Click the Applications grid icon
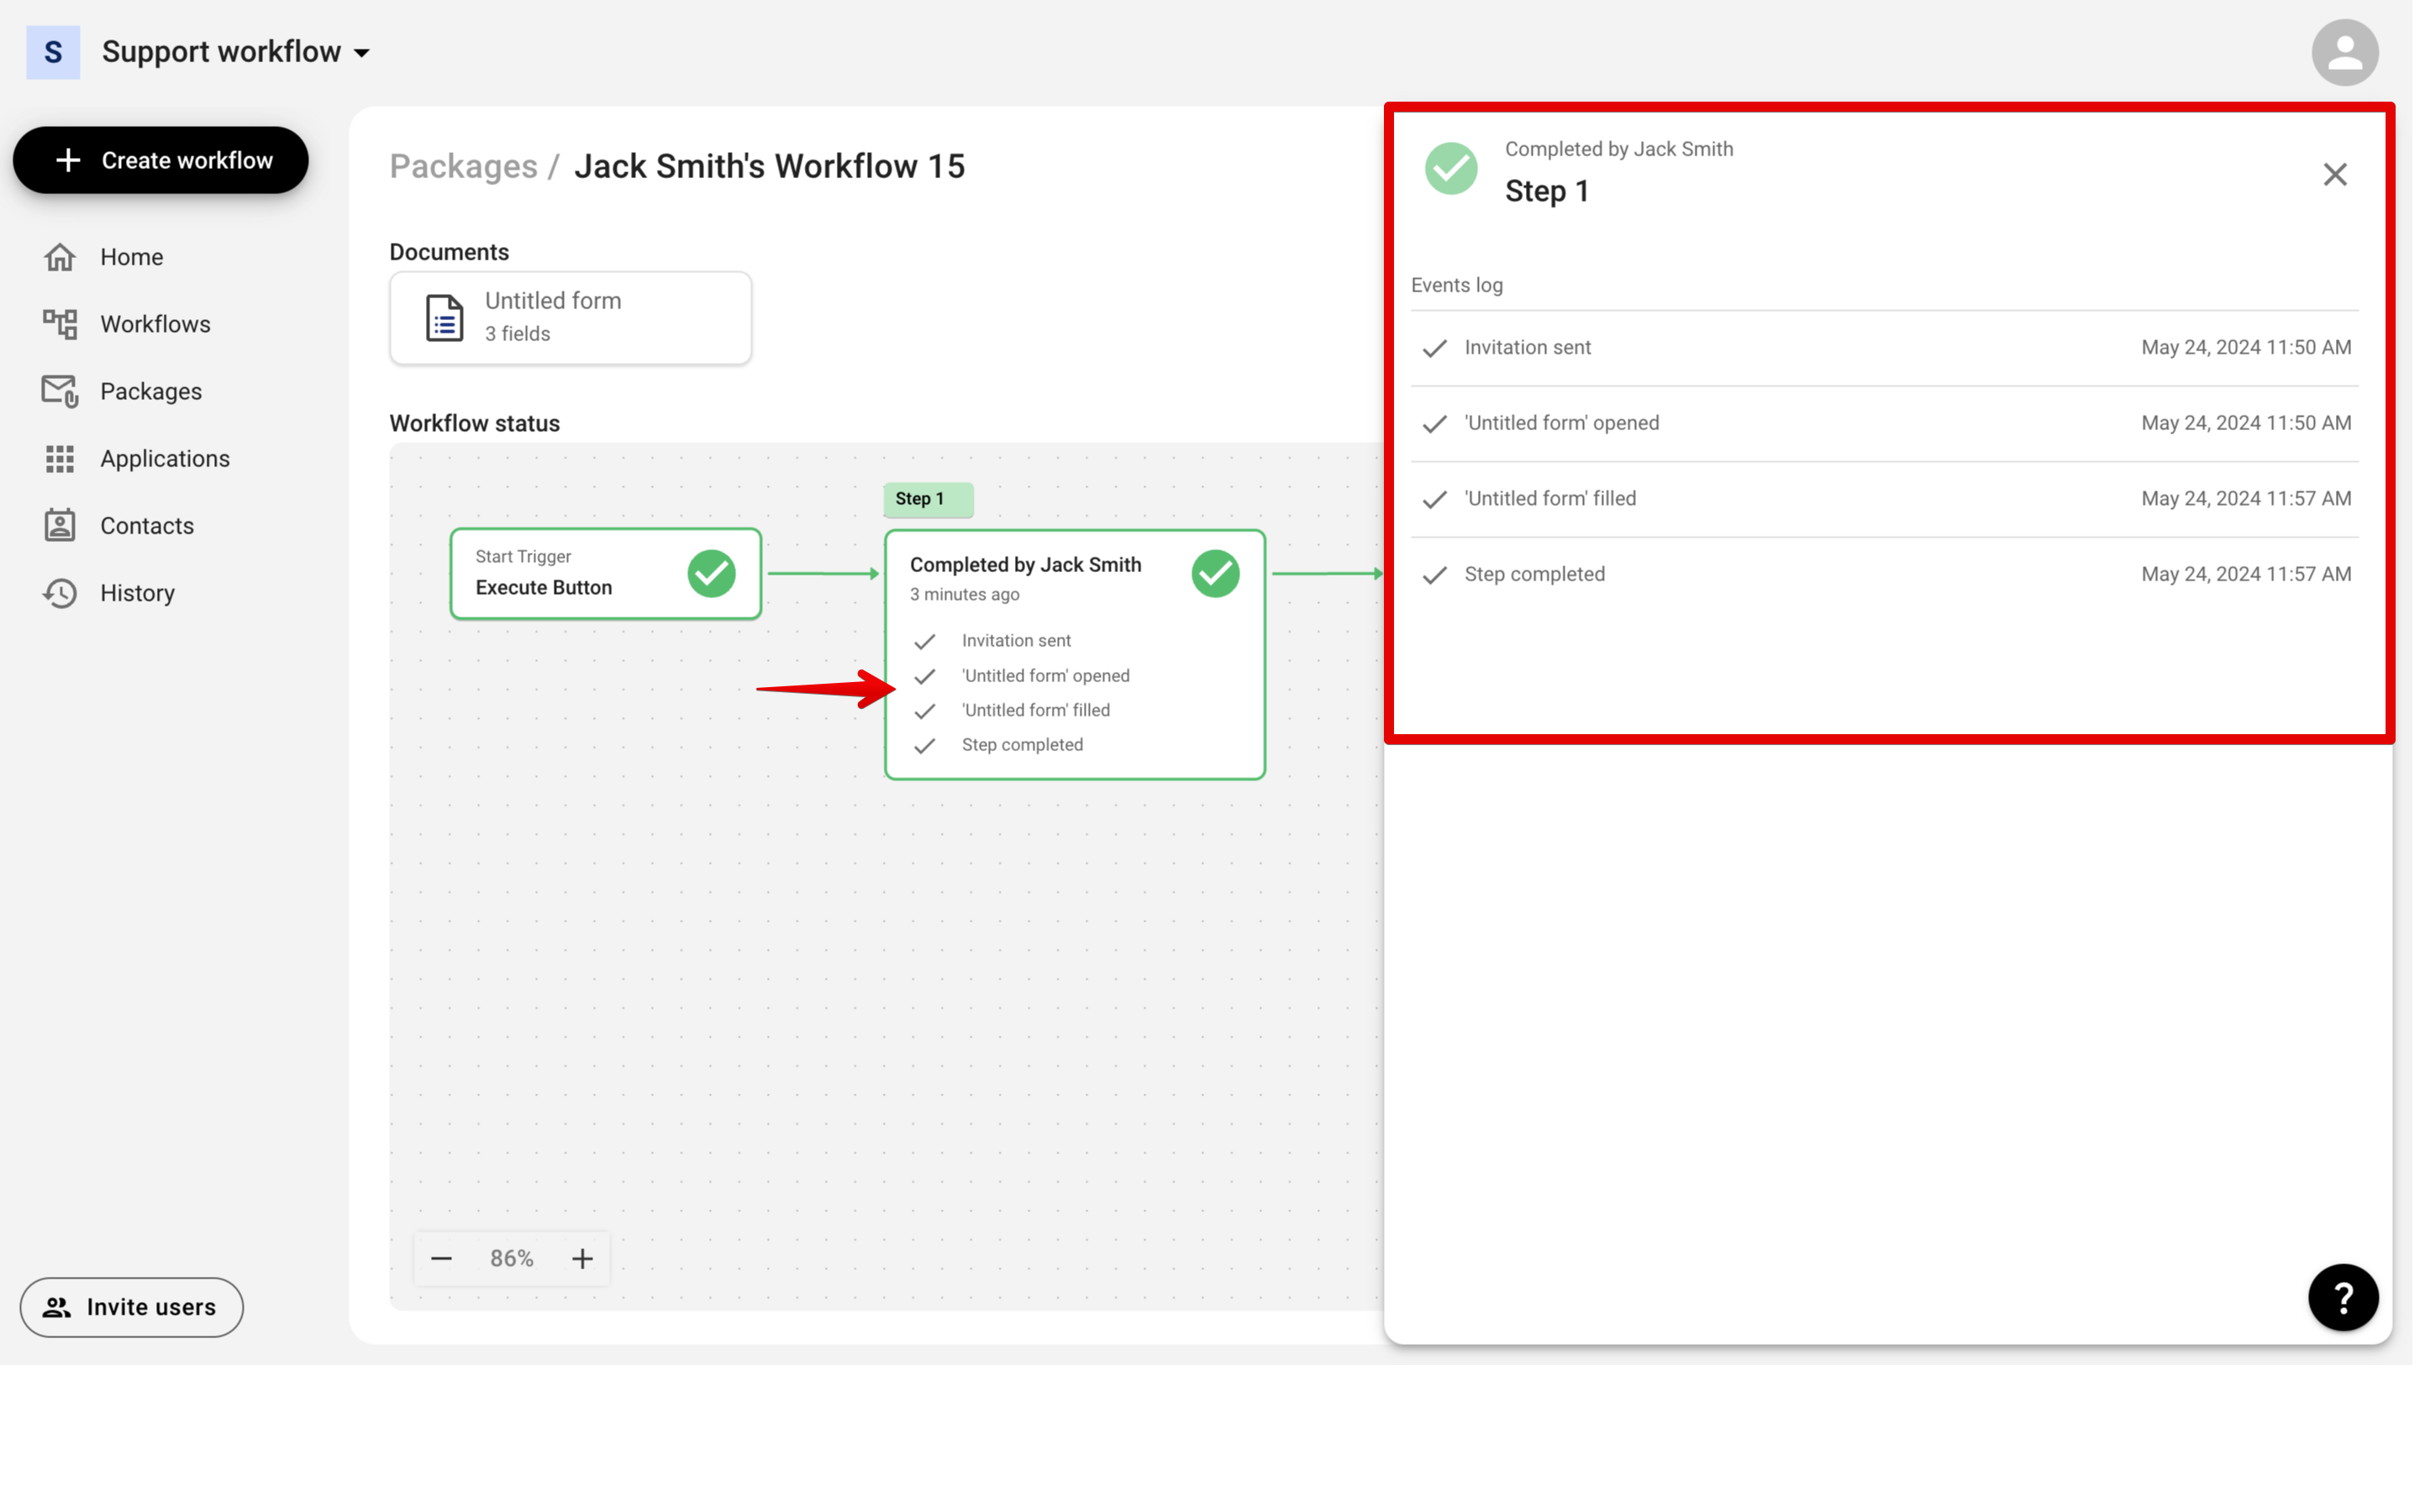This screenshot has height=1512, width=2420. (x=60, y=458)
